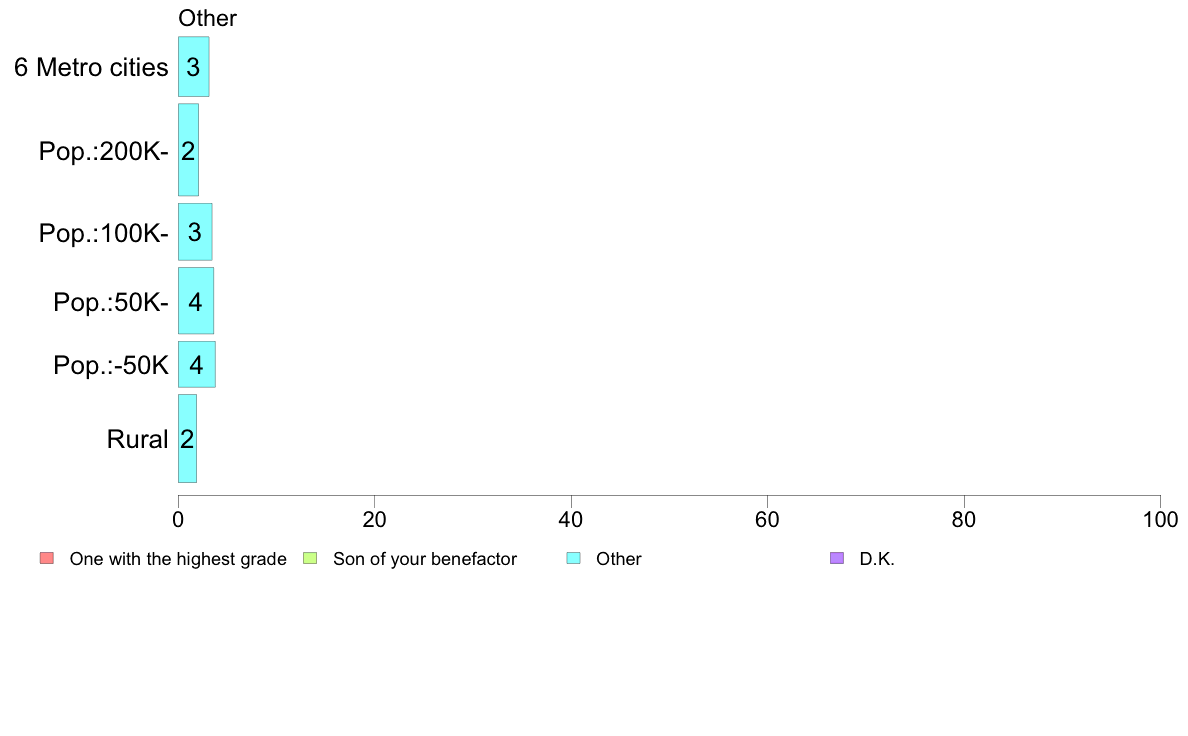
Task: Click the 100 tick on x-axis
Action: pyautogui.click(x=1161, y=519)
